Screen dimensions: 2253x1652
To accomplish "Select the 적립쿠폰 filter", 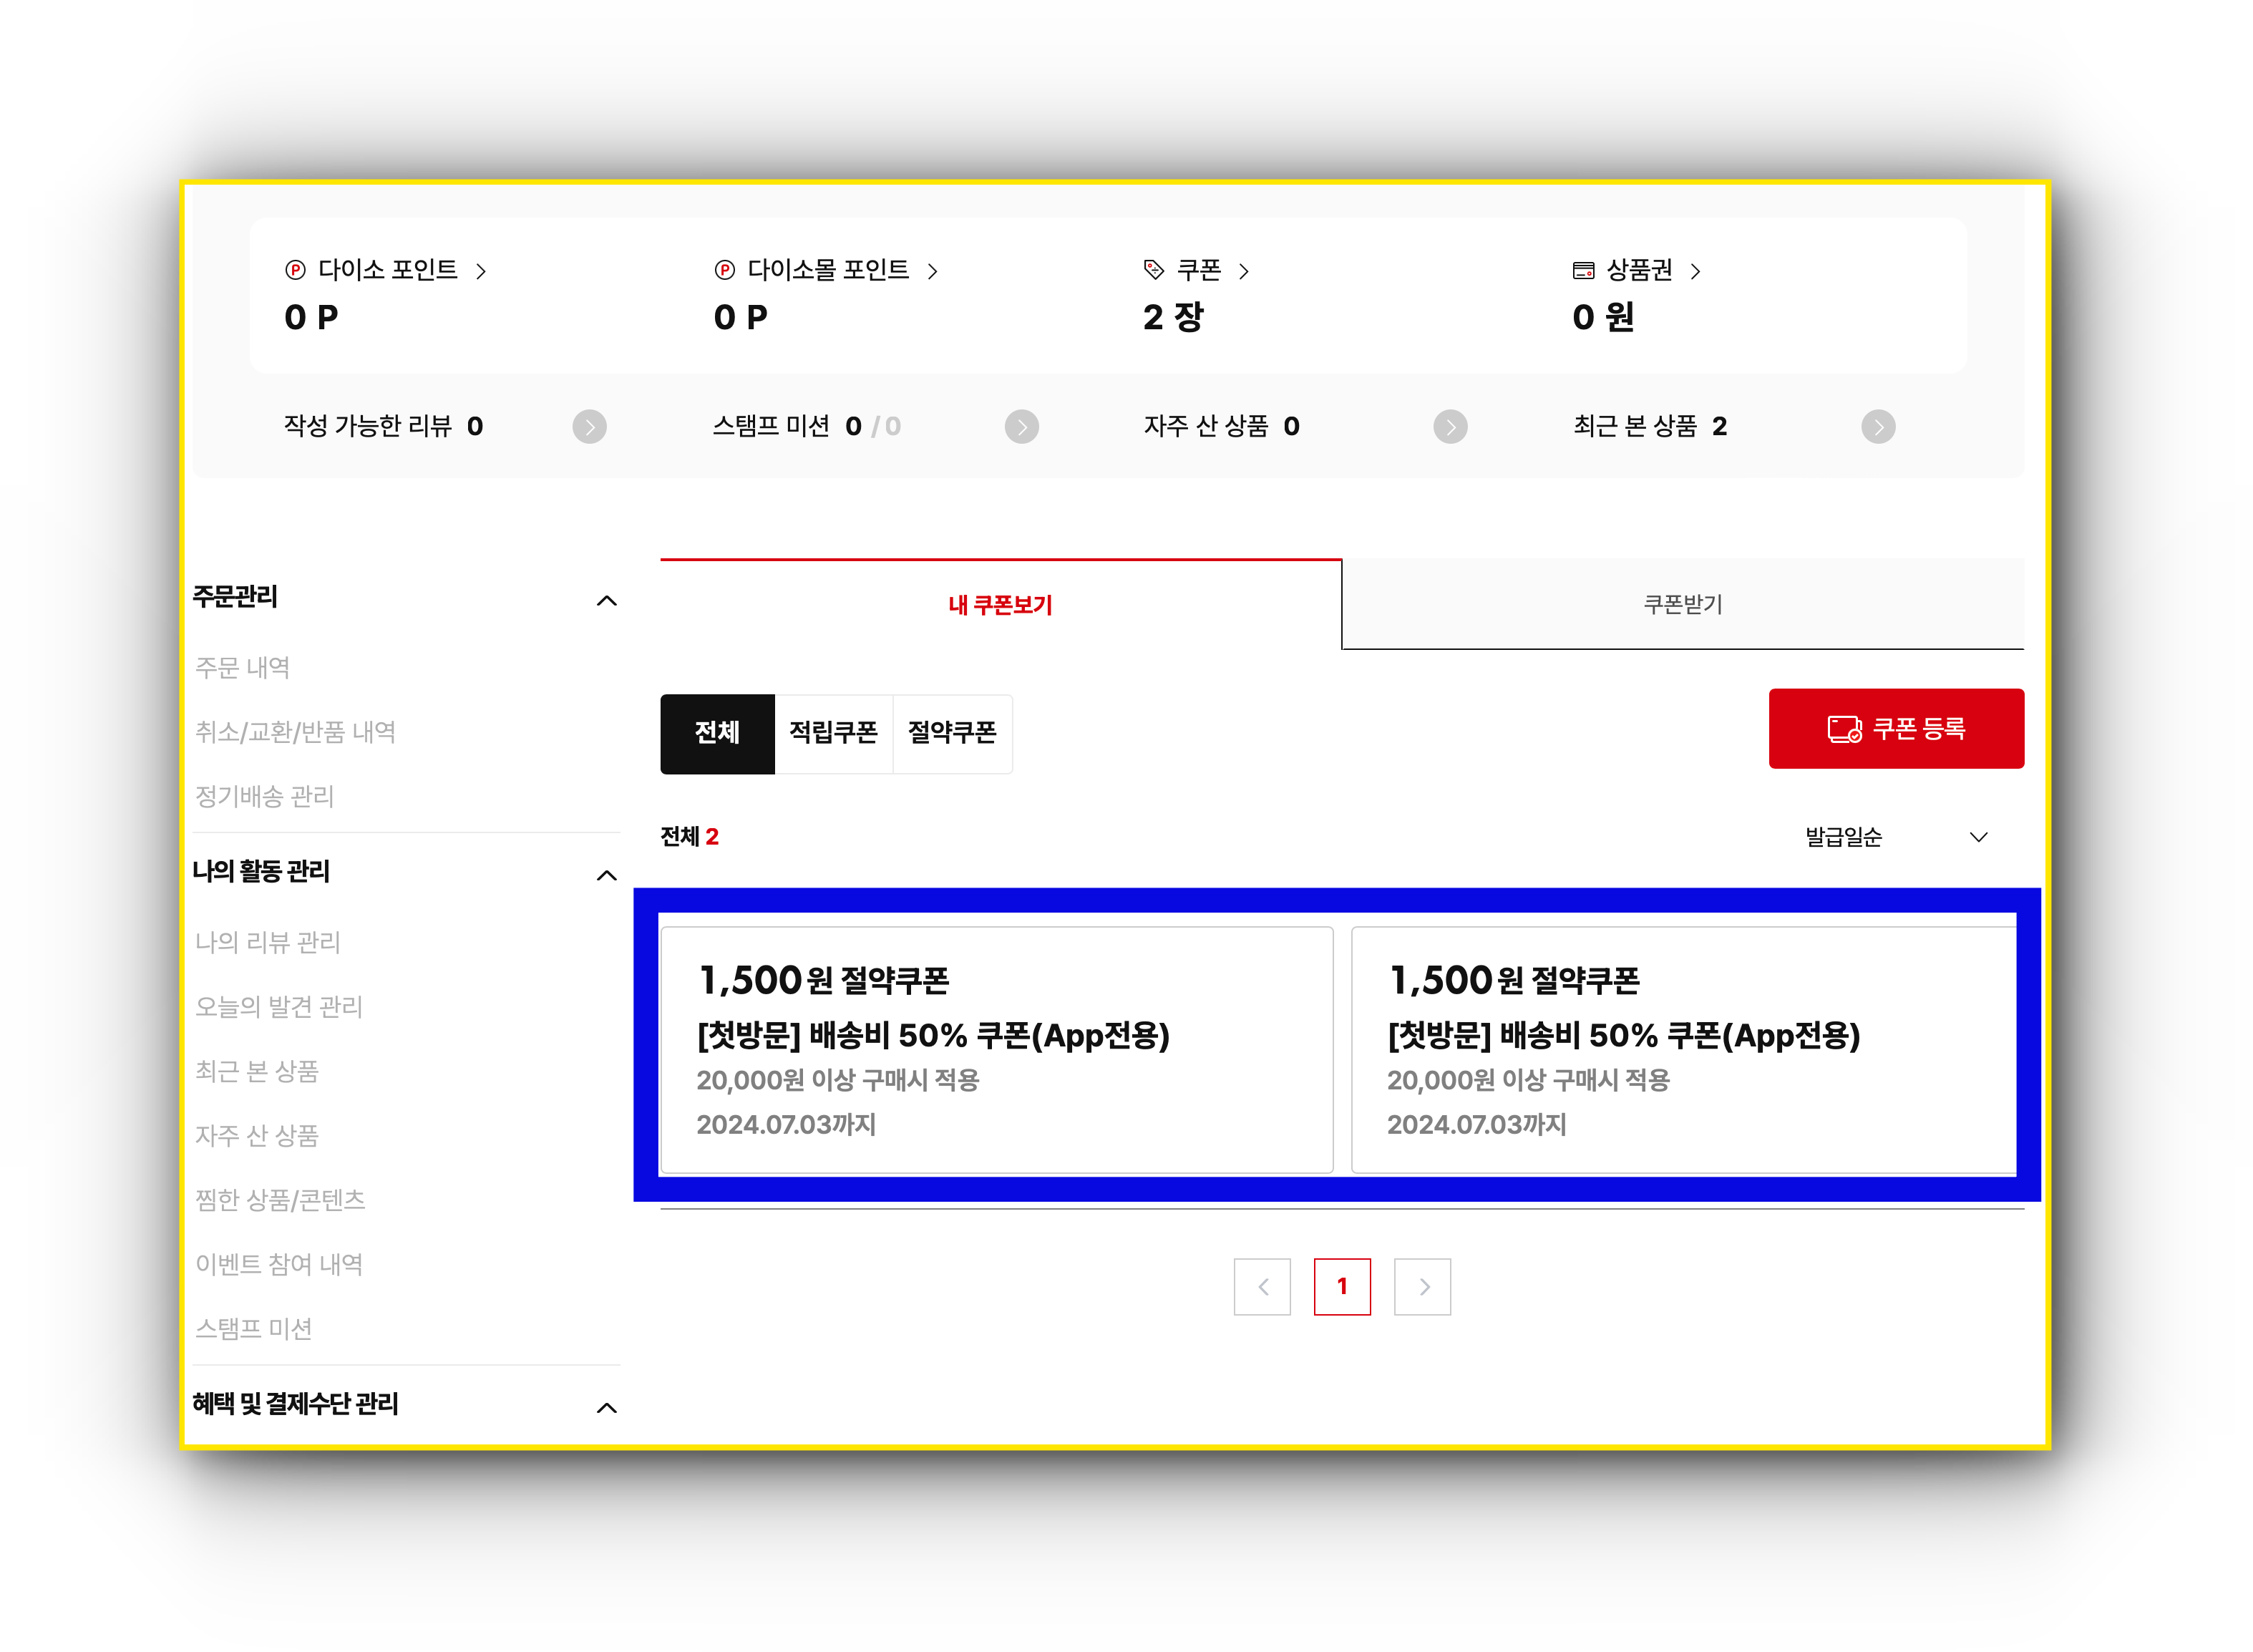I will [x=833, y=733].
